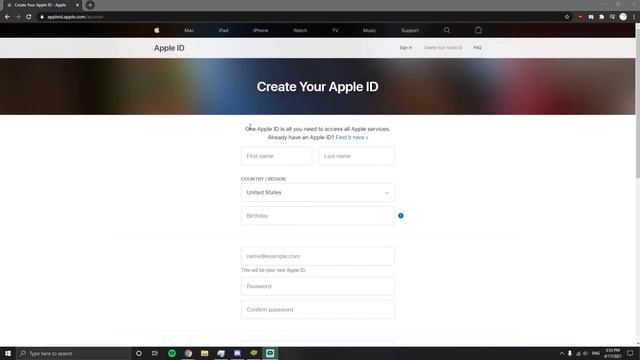The width and height of the screenshot is (640, 360).
Task: Click the Sign In link
Action: pos(406,48)
